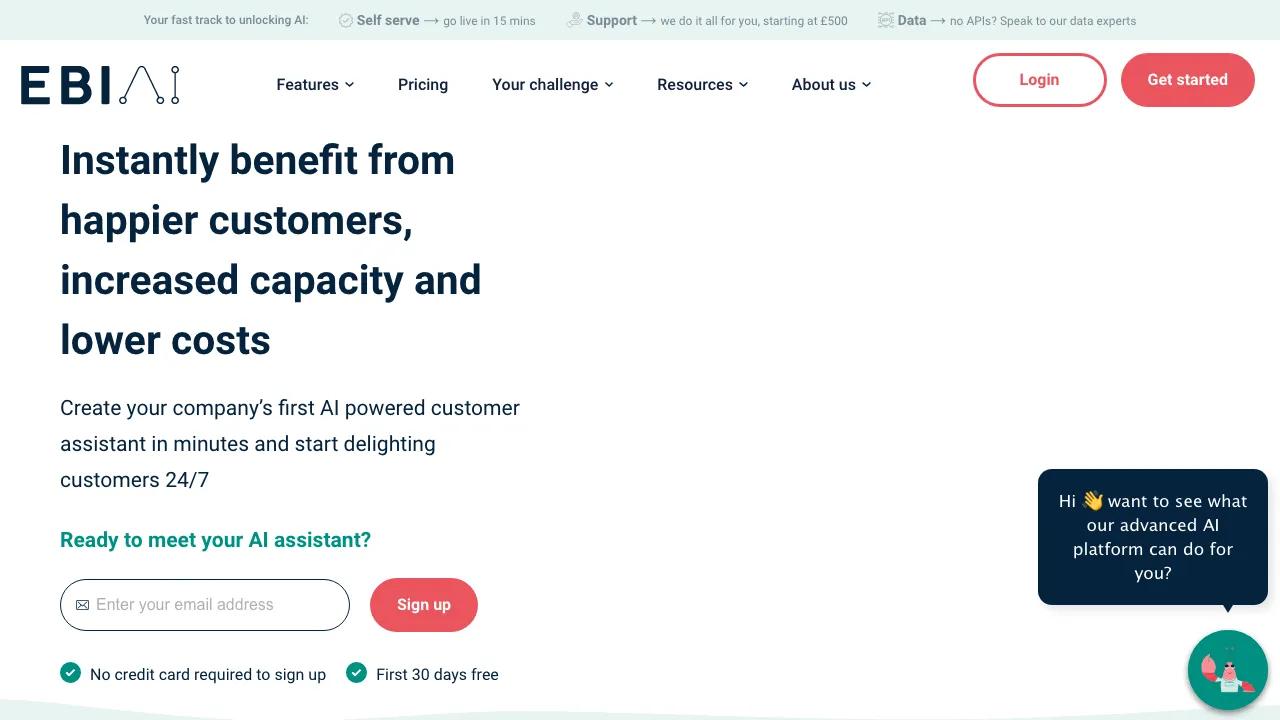
Task: Click the Support hand icon
Action: tap(574, 20)
